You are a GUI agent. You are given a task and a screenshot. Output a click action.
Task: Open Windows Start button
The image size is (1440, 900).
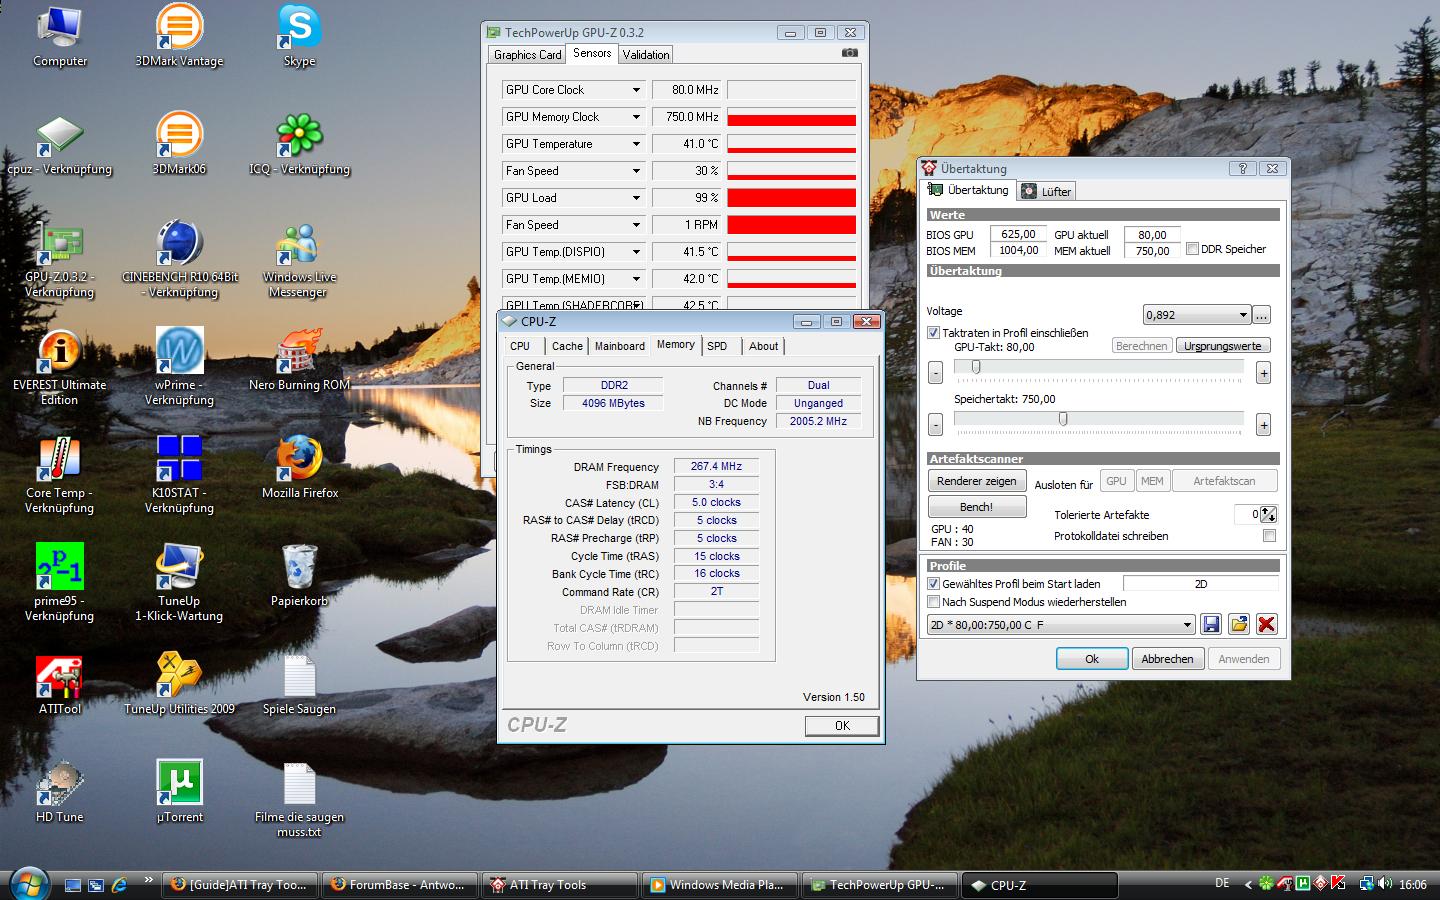tap(27, 883)
